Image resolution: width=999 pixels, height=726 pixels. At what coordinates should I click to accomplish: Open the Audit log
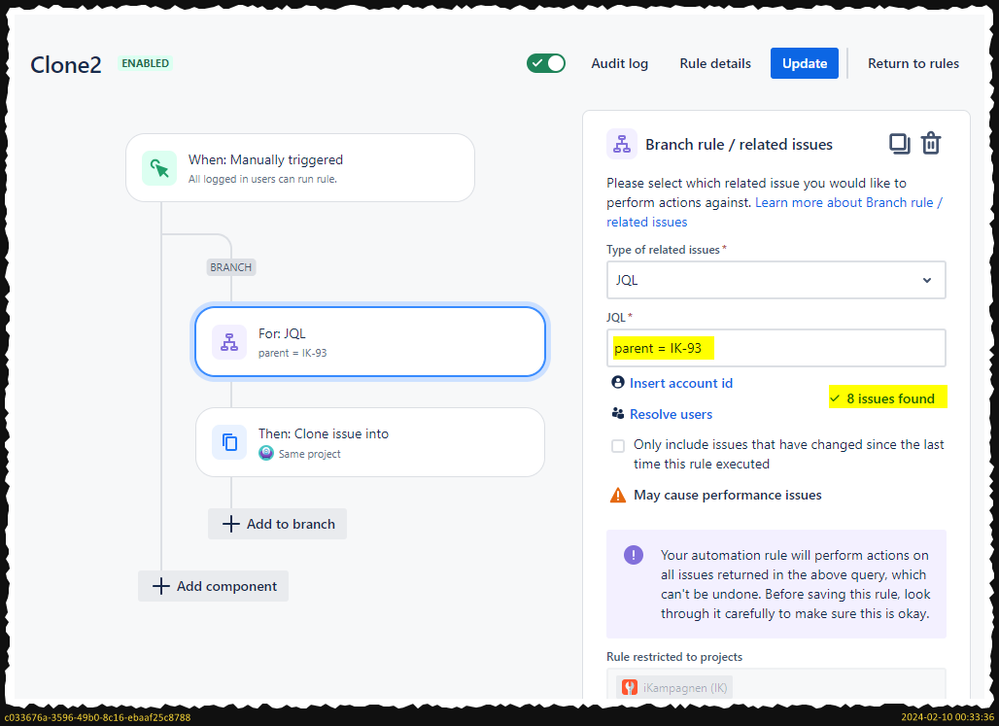click(x=619, y=64)
